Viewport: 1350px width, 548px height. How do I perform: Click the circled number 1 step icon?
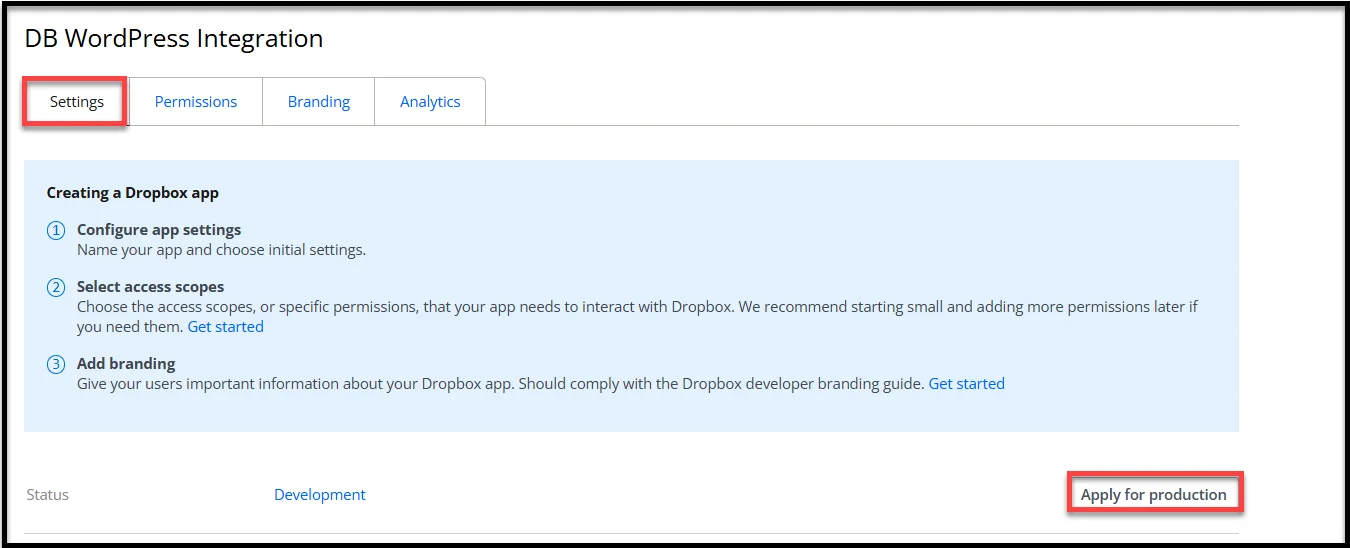point(56,231)
